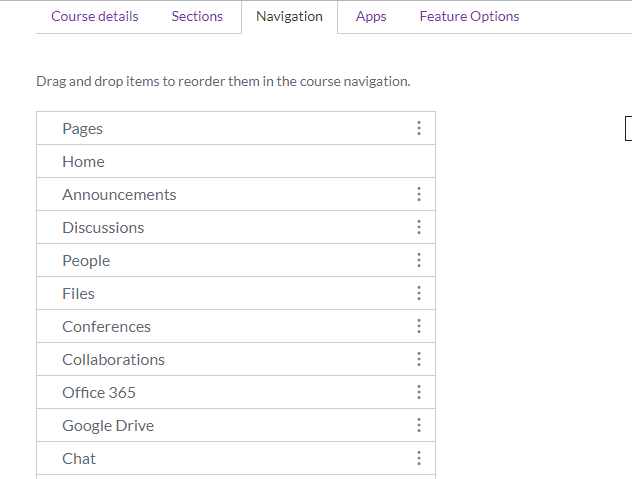Viewport: 632px width, 479px height.
Task: Open options menu for Files item
Action: click(x=418, y=293)
